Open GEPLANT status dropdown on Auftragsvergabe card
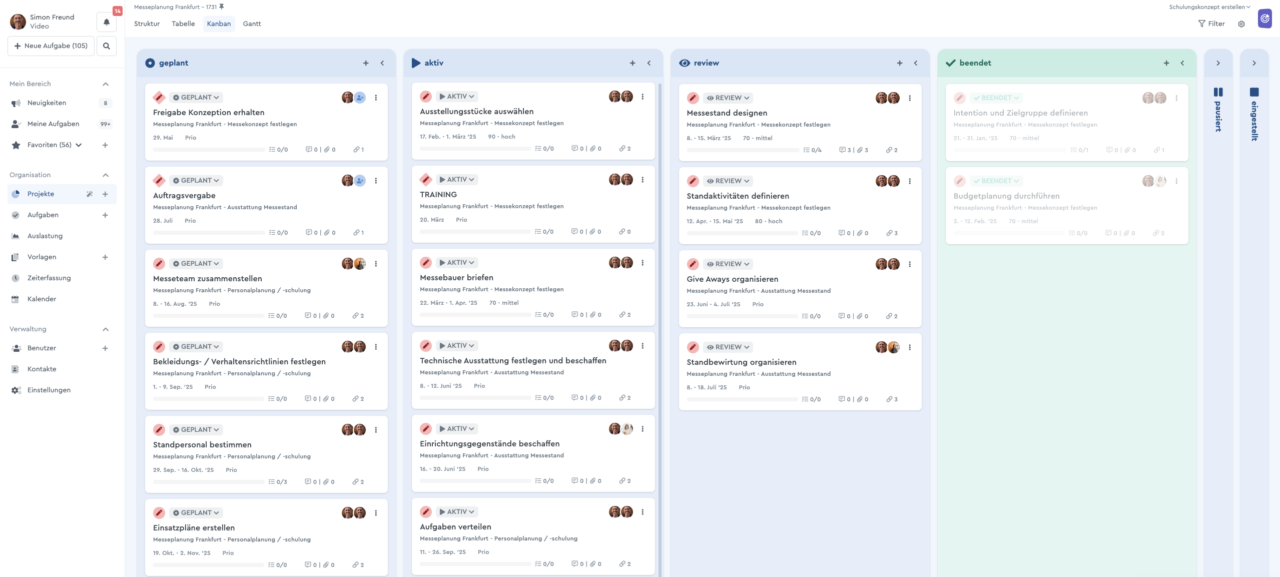 pos(196,181)
